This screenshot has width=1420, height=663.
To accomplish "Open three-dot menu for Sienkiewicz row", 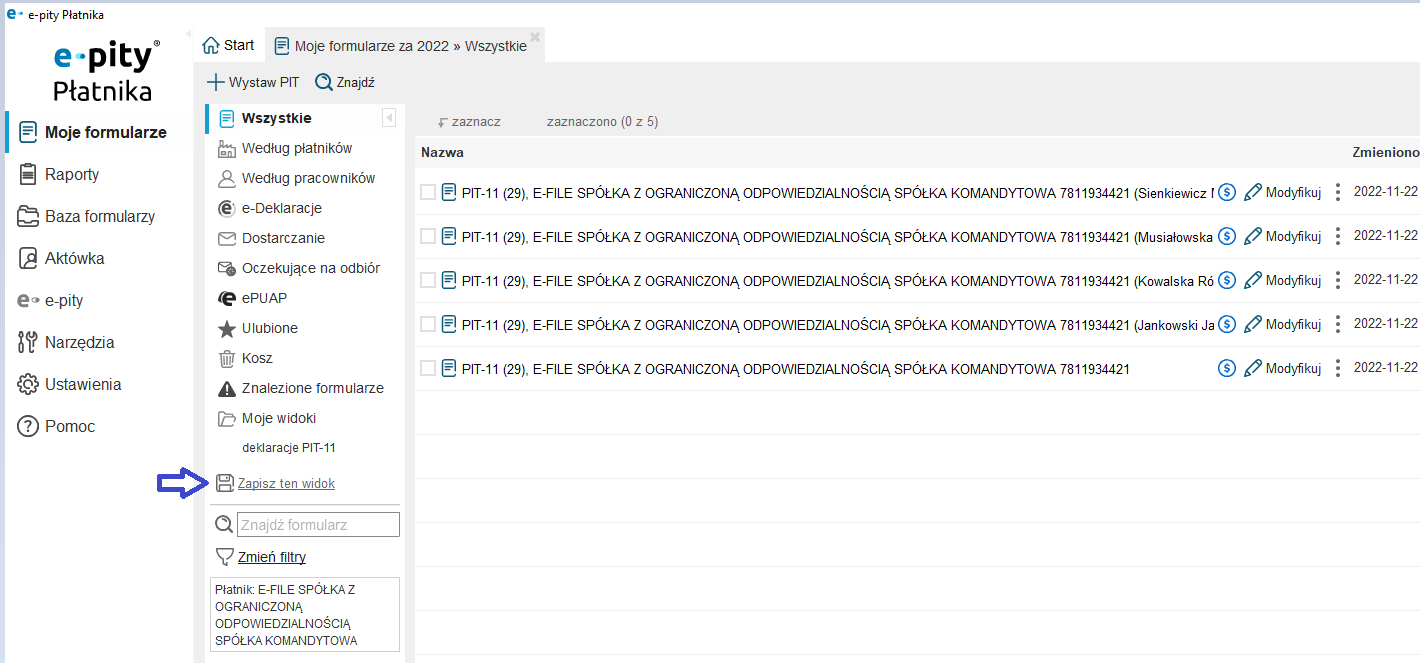I will coord(1338,193).
